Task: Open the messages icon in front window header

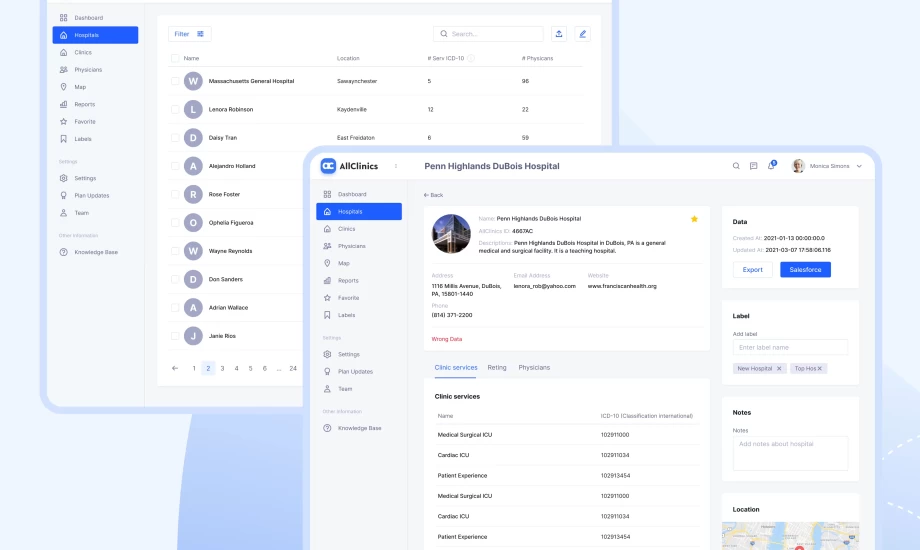Action: click(753, 166)
